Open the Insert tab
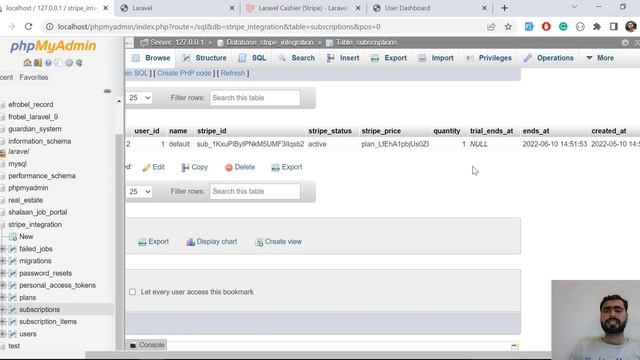This screenshot has height=360, width=640. click(343, 58)
